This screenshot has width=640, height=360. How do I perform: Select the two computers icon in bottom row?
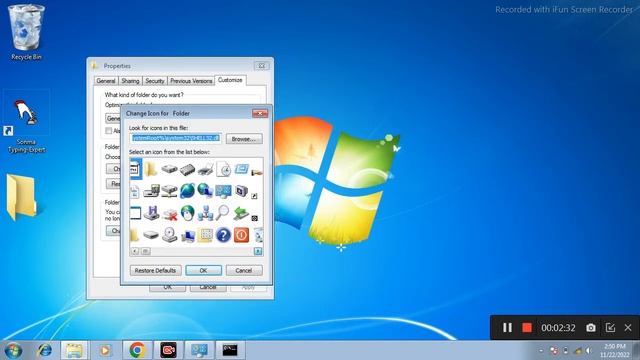tap(188, 236)
